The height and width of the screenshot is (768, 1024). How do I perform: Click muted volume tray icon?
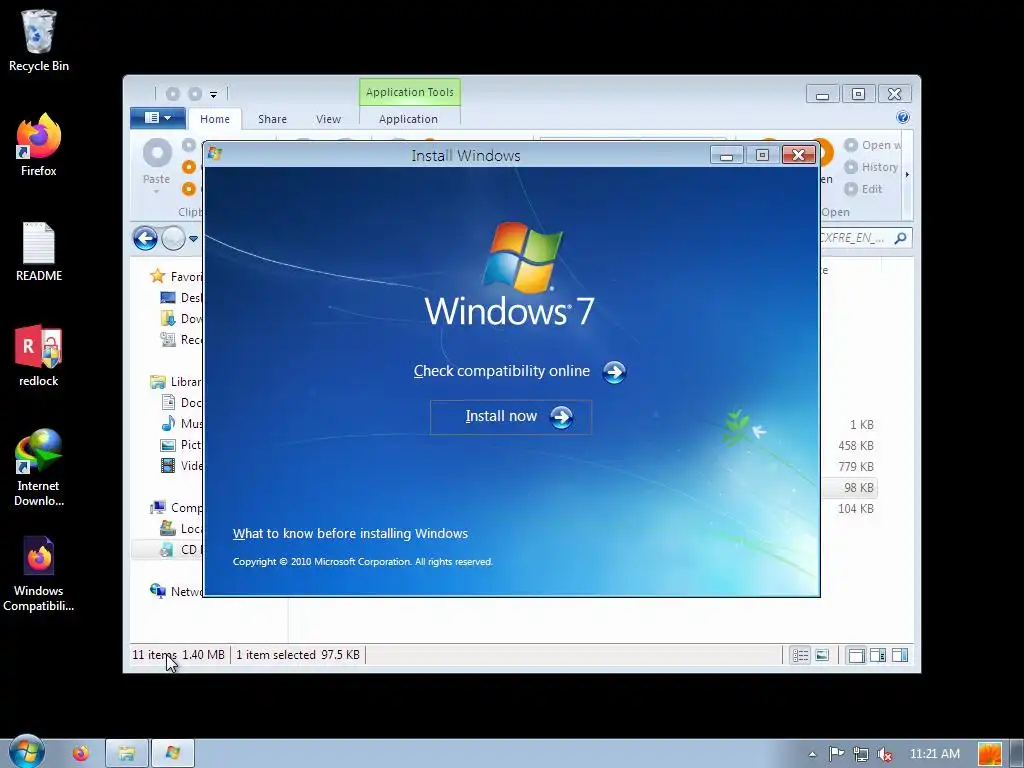click(x=885, y=754)
